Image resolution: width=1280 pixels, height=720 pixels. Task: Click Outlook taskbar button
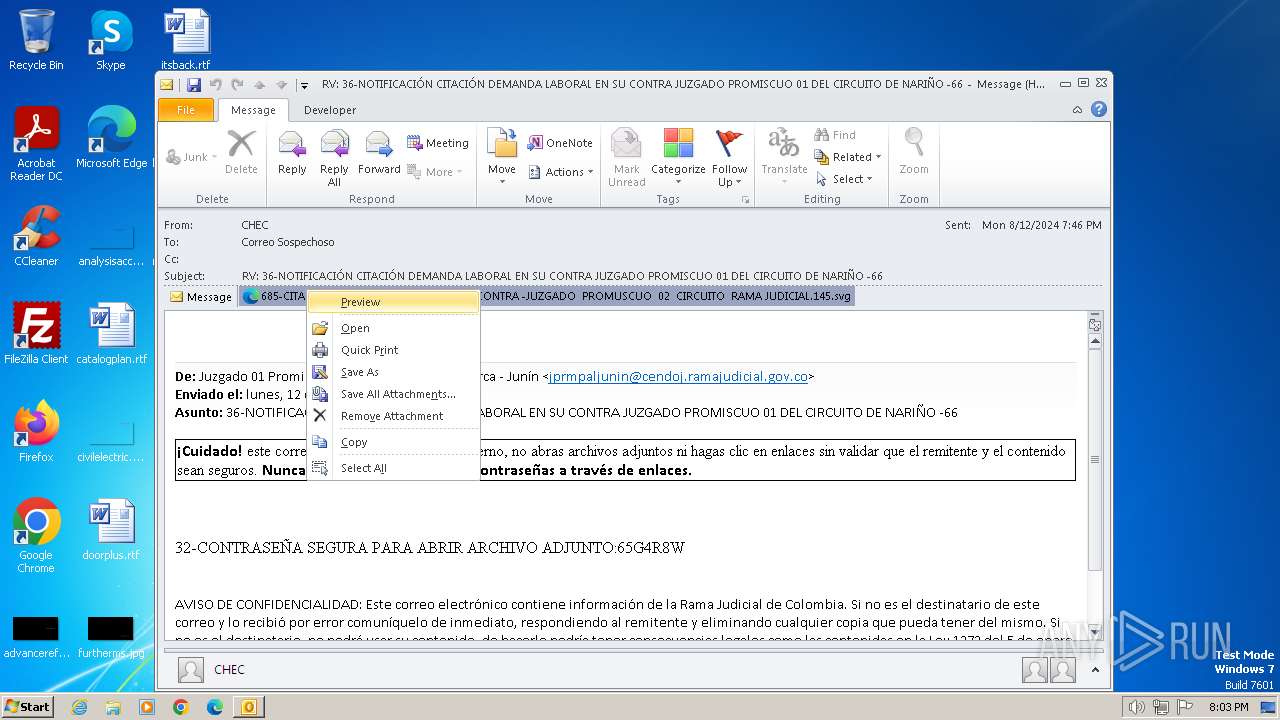coord(248,707)
